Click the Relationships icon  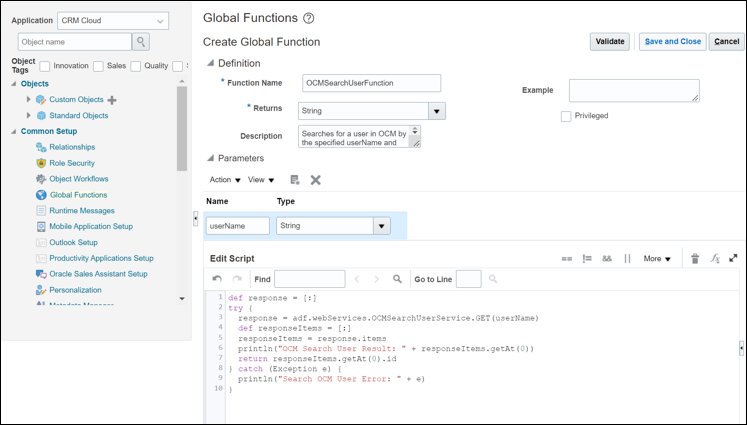[41, 147]
